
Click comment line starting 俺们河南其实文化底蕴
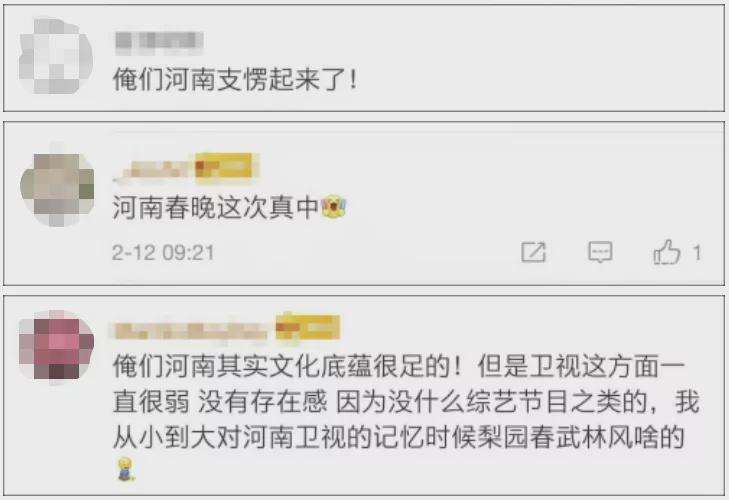point(399,367)
